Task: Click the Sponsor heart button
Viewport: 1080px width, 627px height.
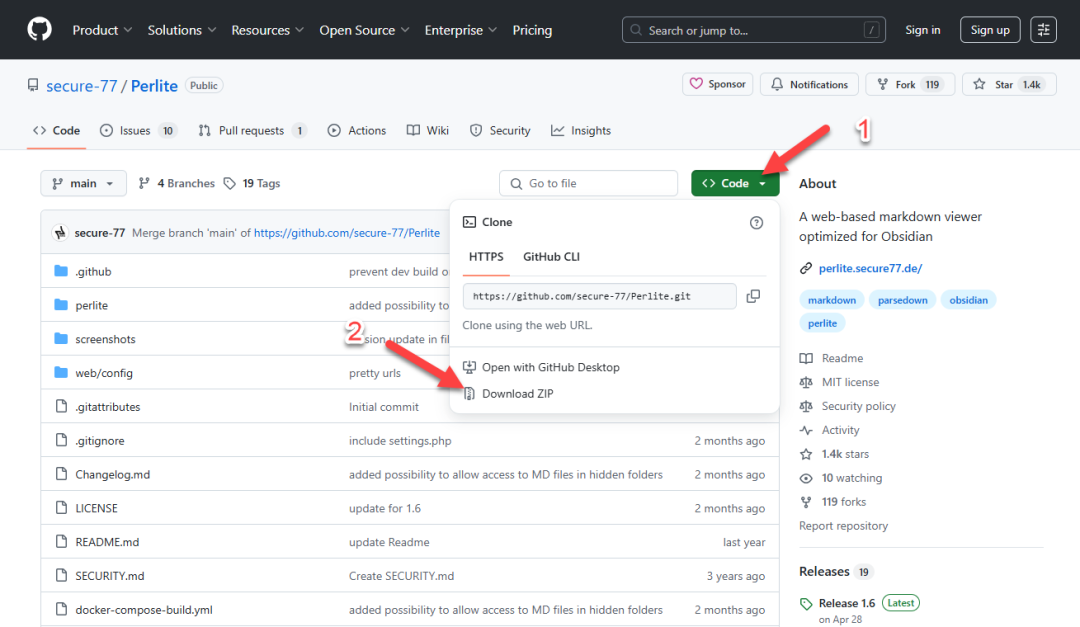Action: tap(717, 85)
